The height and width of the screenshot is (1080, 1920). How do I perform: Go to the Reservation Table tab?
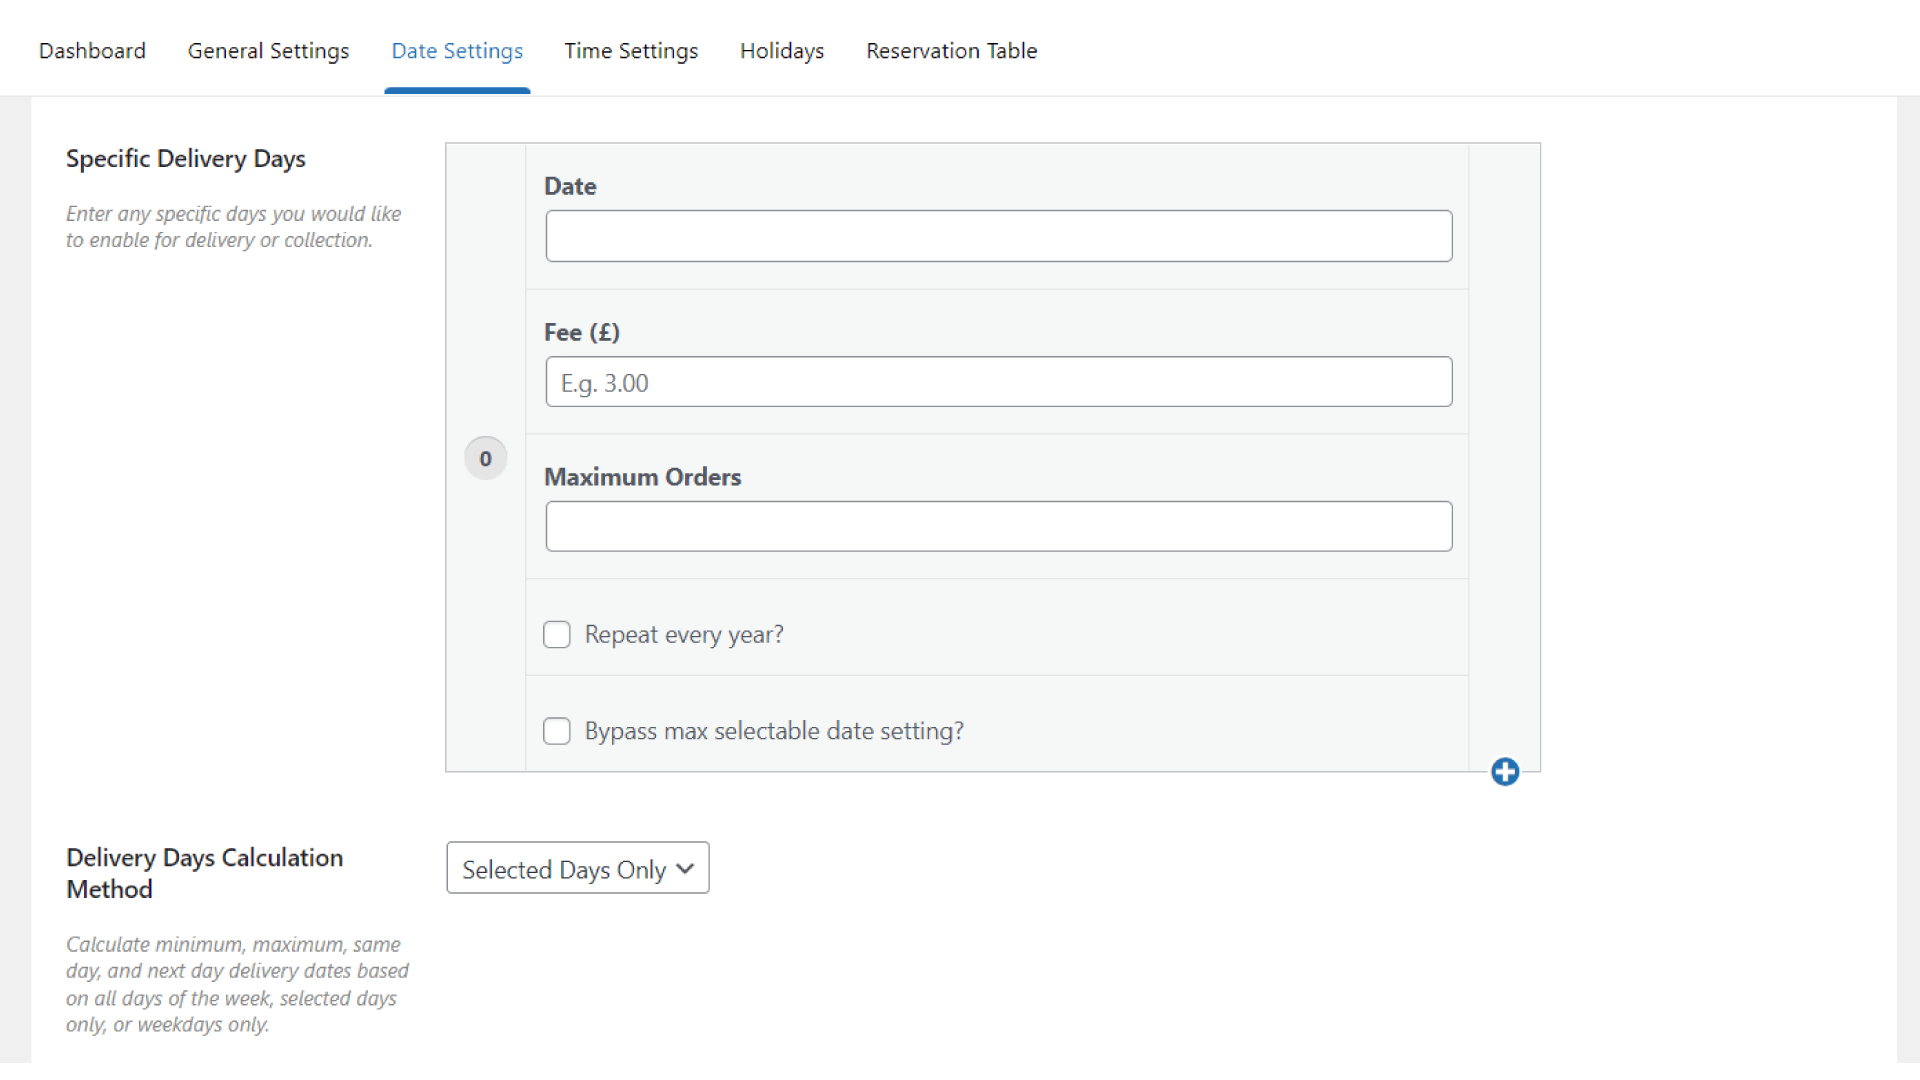pos(951,50)
